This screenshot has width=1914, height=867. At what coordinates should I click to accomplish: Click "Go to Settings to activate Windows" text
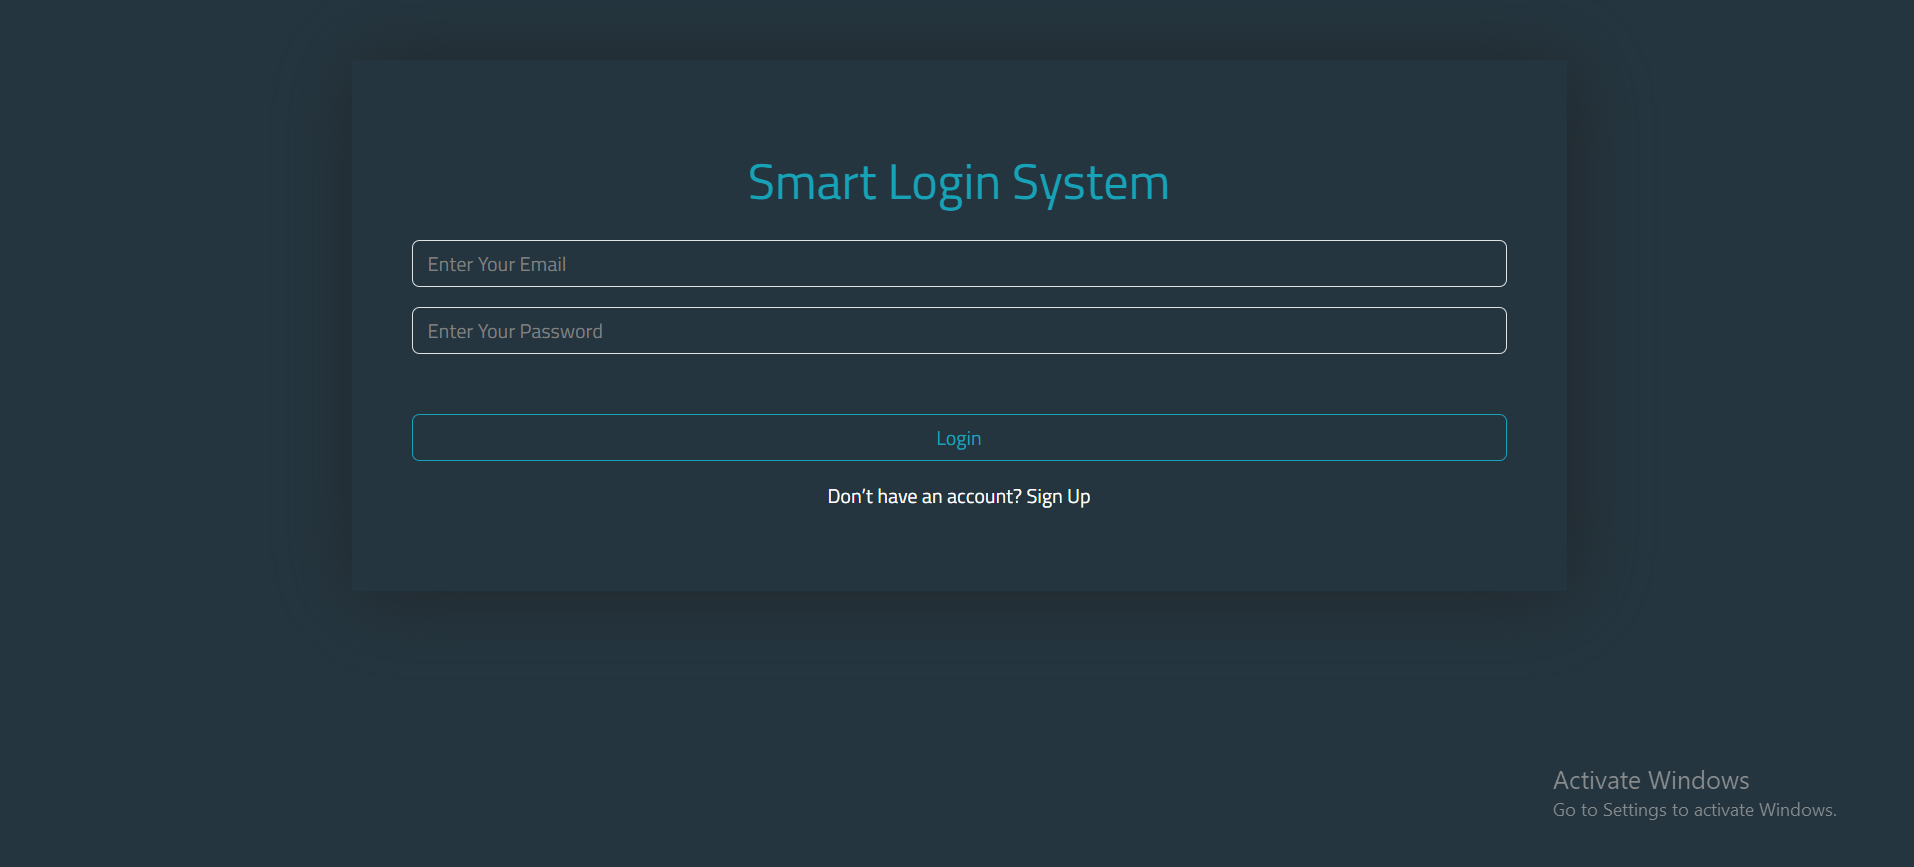[x=1694, y=810]
